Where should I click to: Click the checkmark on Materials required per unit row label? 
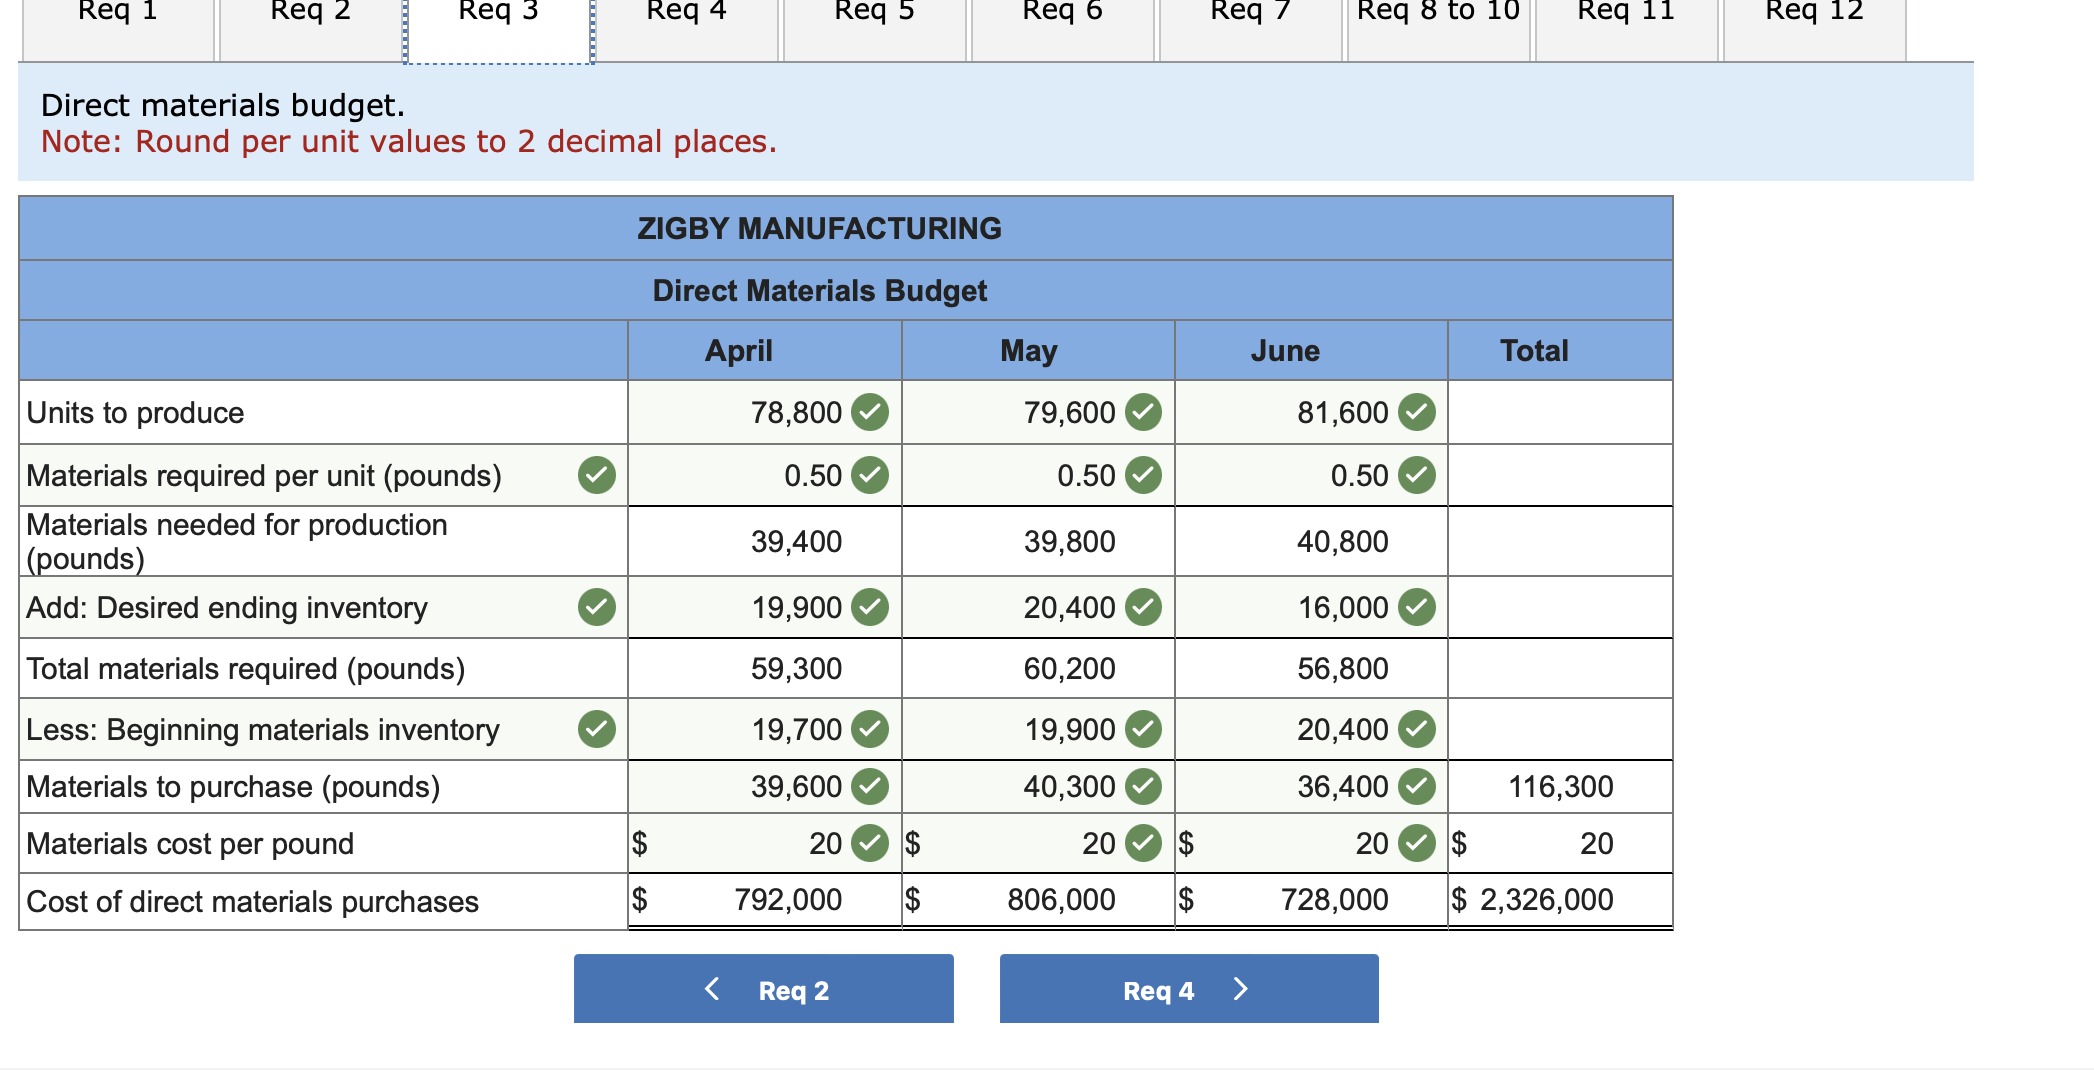tap(596, 477)
